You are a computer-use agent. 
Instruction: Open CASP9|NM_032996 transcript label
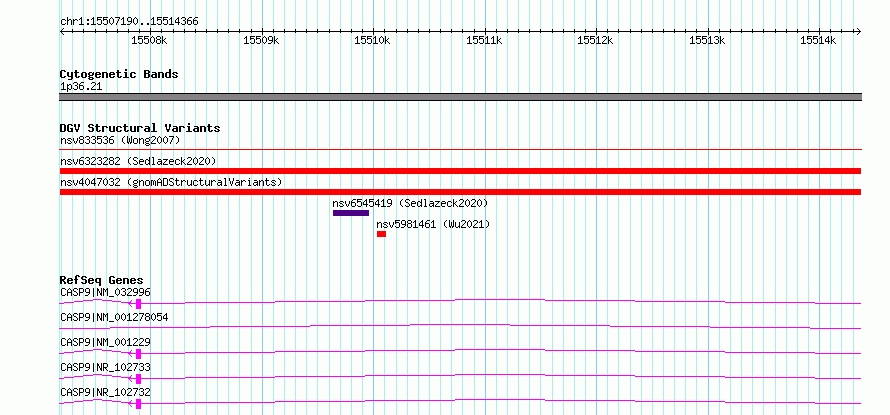(x=105, y=292)
